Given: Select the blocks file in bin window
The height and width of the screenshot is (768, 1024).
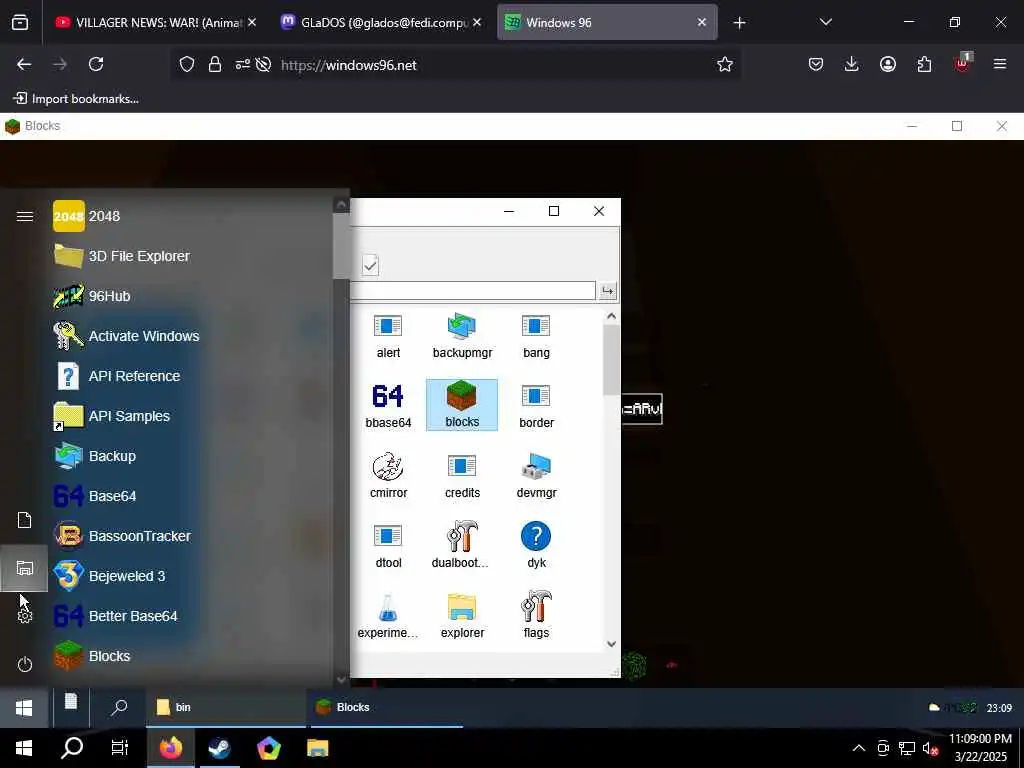Looking at the screenshot, I should pyautogui.click(x=462, y=405).
